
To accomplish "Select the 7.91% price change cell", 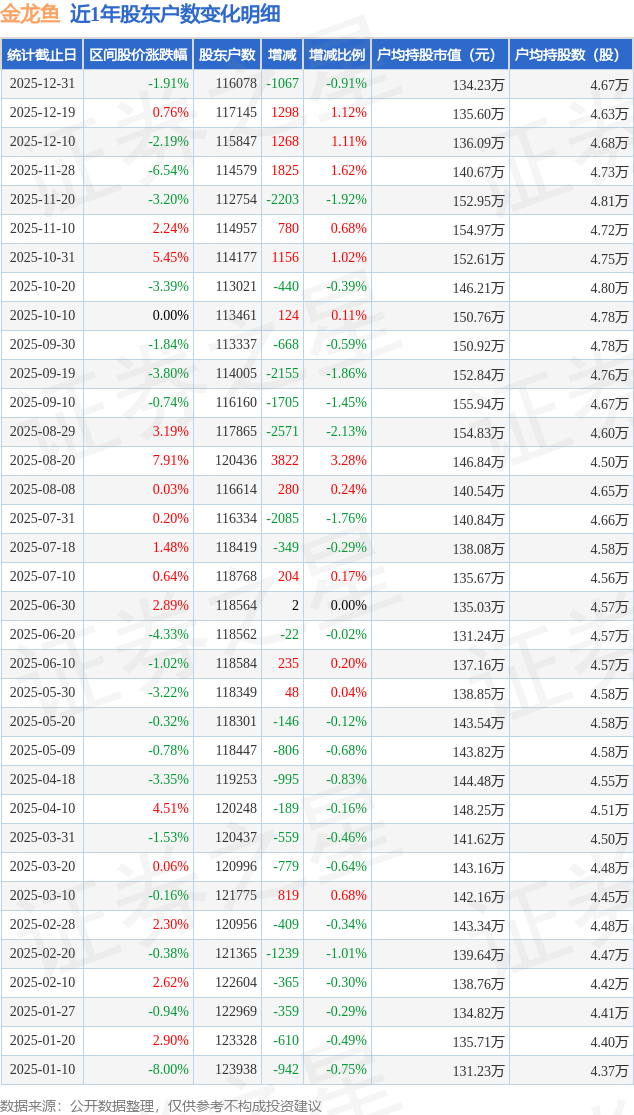I will 170,460.
